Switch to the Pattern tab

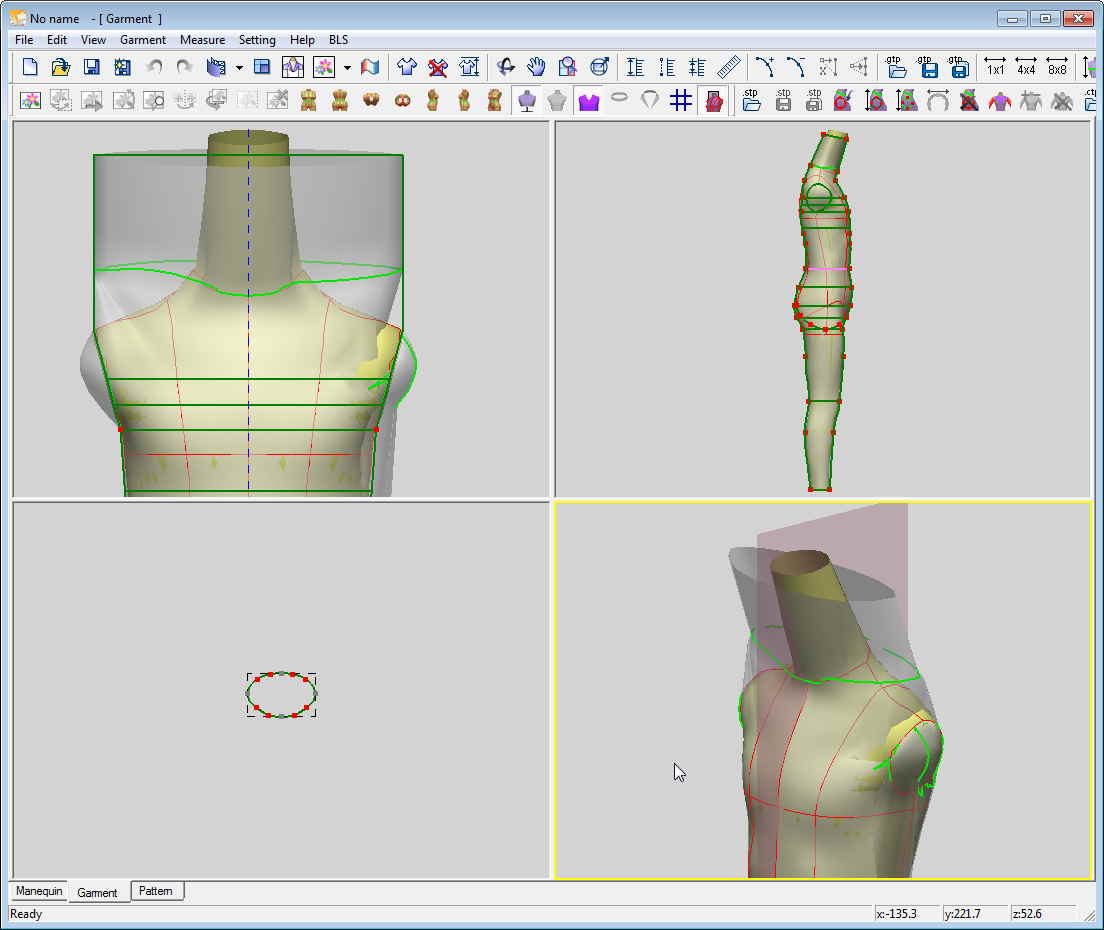tap(156, 891)
